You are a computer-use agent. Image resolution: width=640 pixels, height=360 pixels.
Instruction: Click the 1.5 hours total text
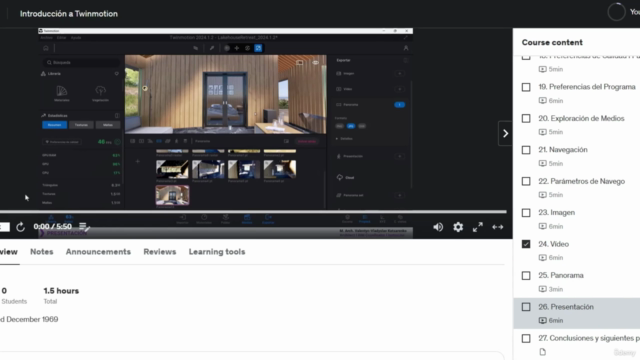coord(61,291)
